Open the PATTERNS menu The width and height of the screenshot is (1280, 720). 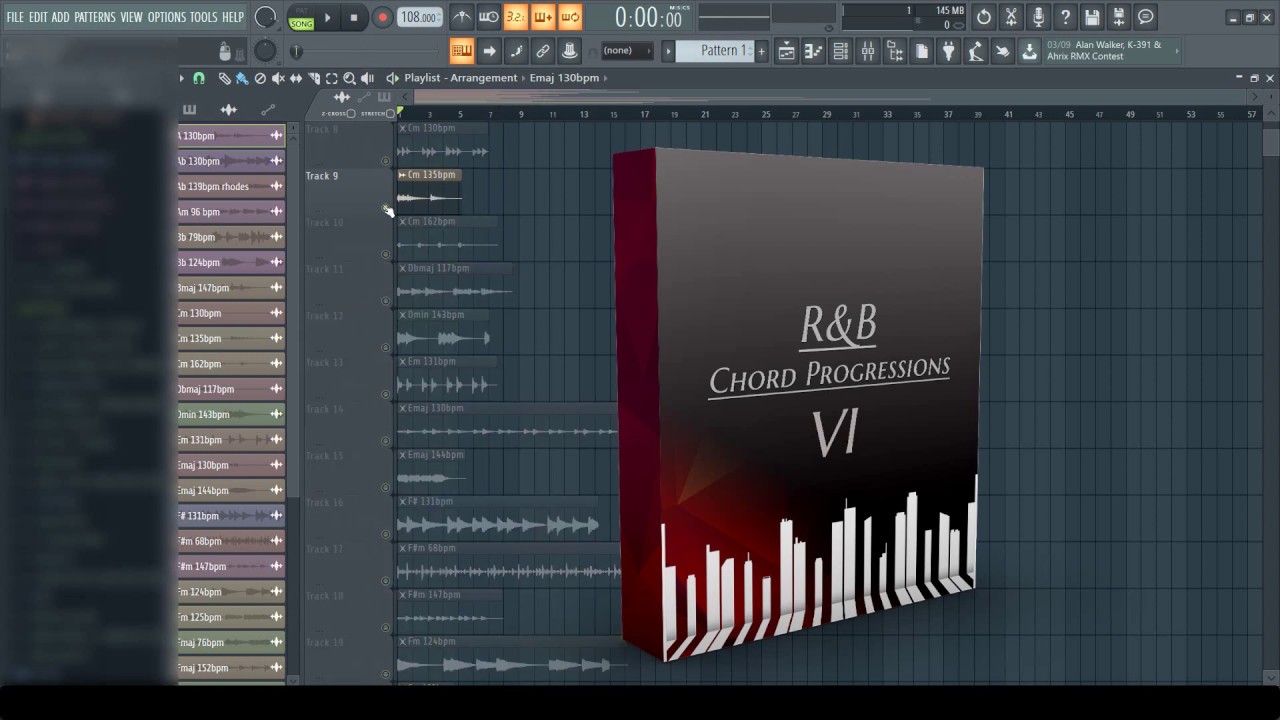coord(95,17)
